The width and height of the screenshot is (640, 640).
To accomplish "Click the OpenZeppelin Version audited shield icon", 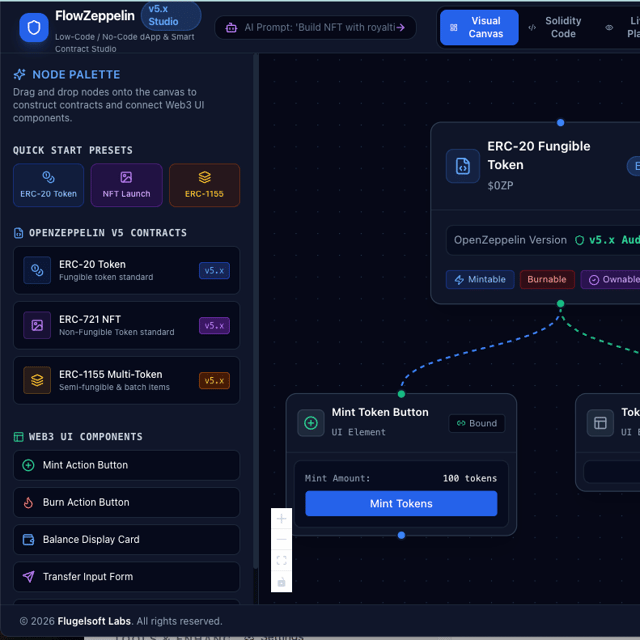I will point(579,240).
